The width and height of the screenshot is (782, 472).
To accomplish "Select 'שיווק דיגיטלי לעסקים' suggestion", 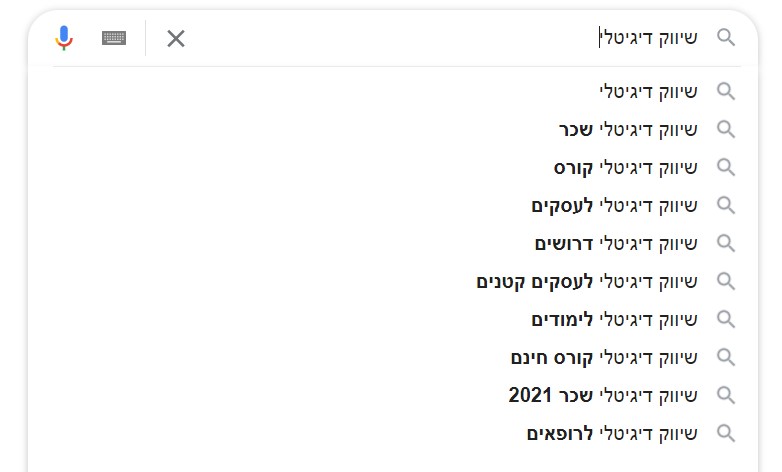I will pos(614,205).
